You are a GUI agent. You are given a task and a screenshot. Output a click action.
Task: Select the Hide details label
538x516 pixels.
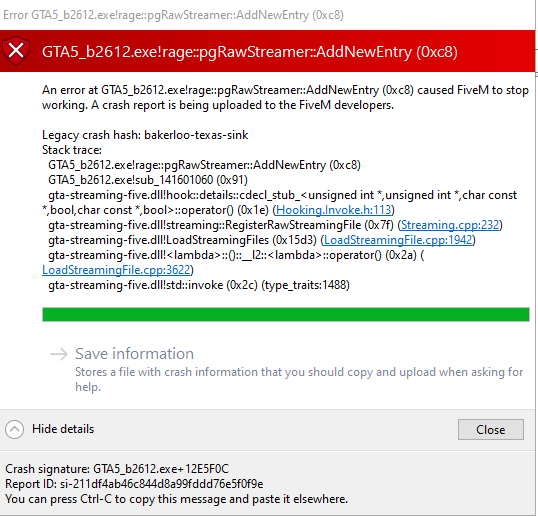pyautogui.click(x=63, y=429)
